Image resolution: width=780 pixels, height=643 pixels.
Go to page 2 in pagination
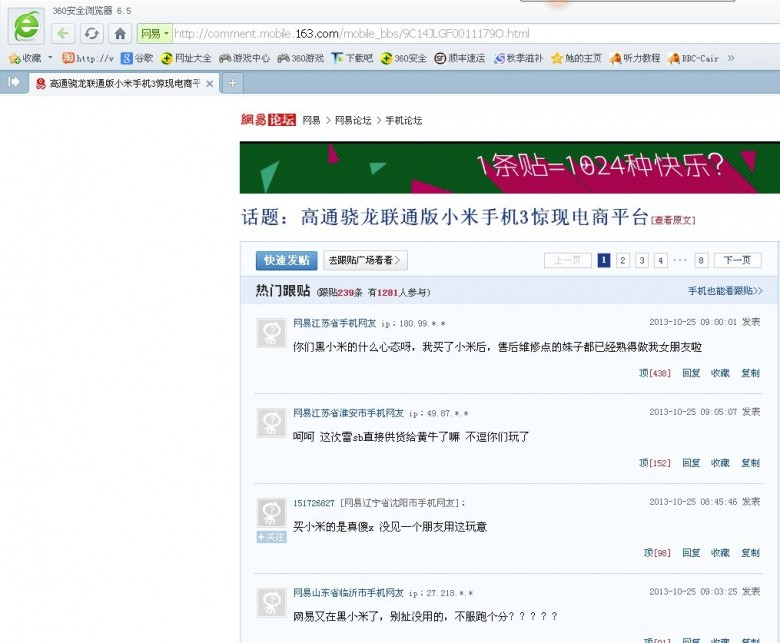623,260
